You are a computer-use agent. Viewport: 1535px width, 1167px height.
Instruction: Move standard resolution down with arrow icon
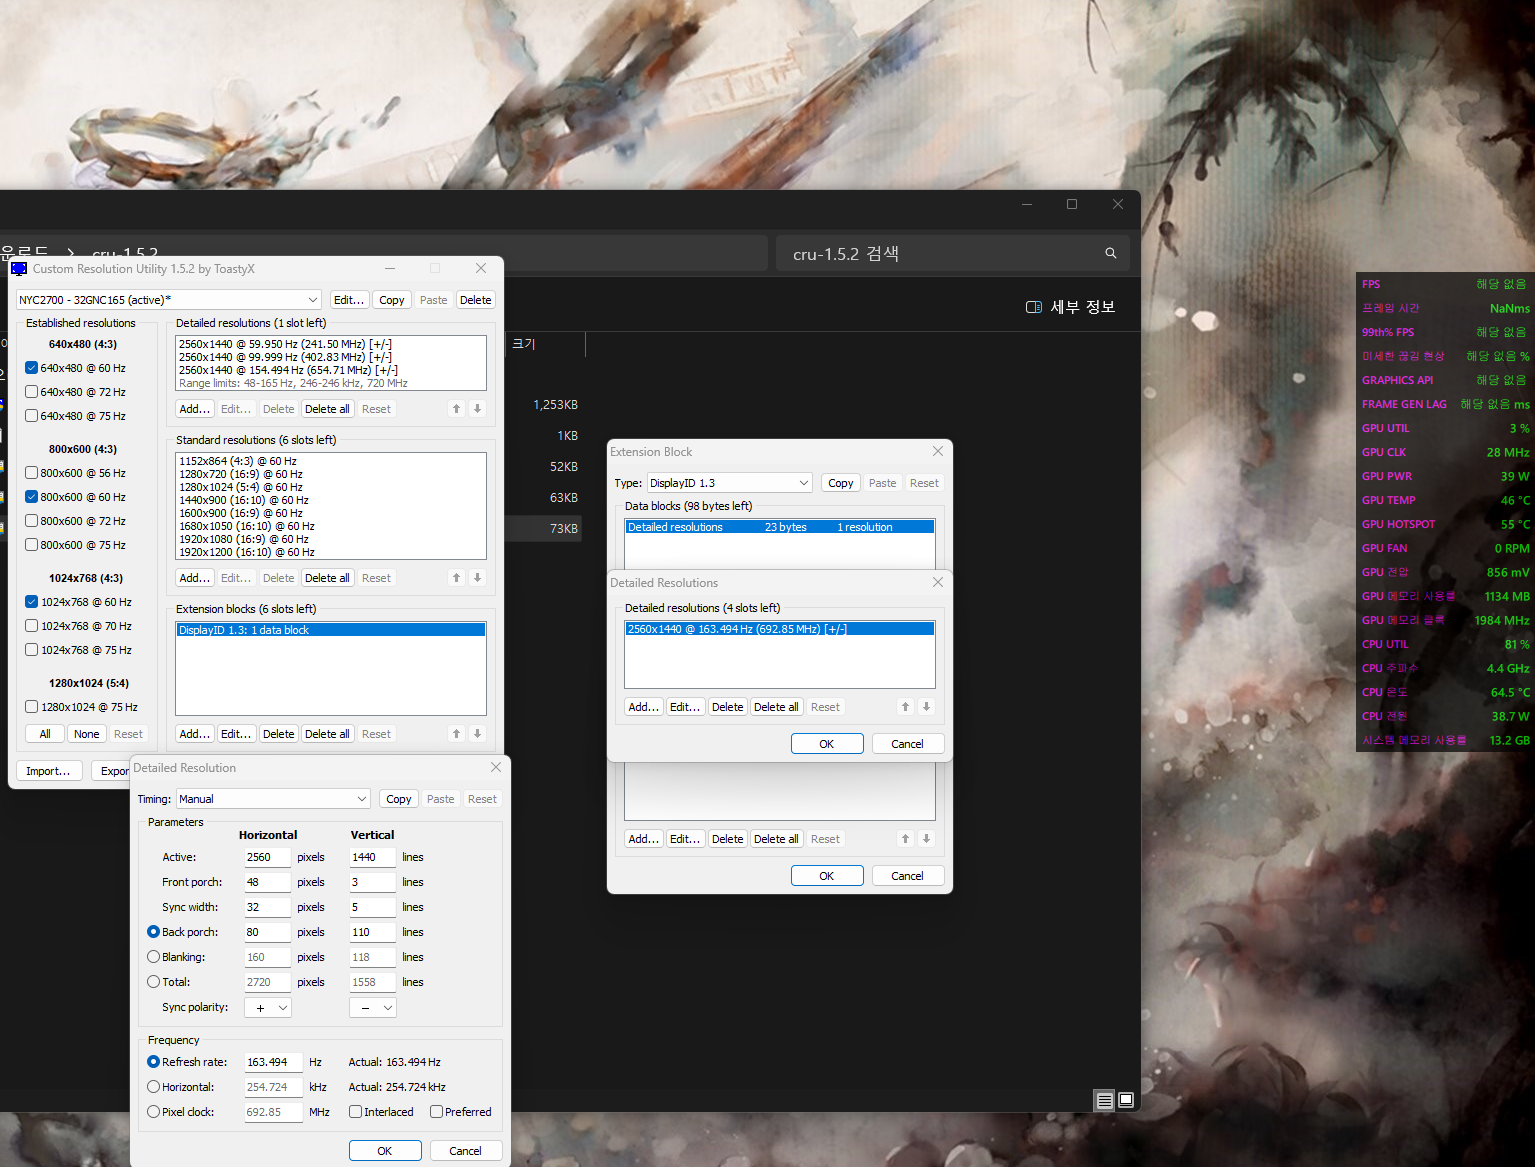(477, 578)
